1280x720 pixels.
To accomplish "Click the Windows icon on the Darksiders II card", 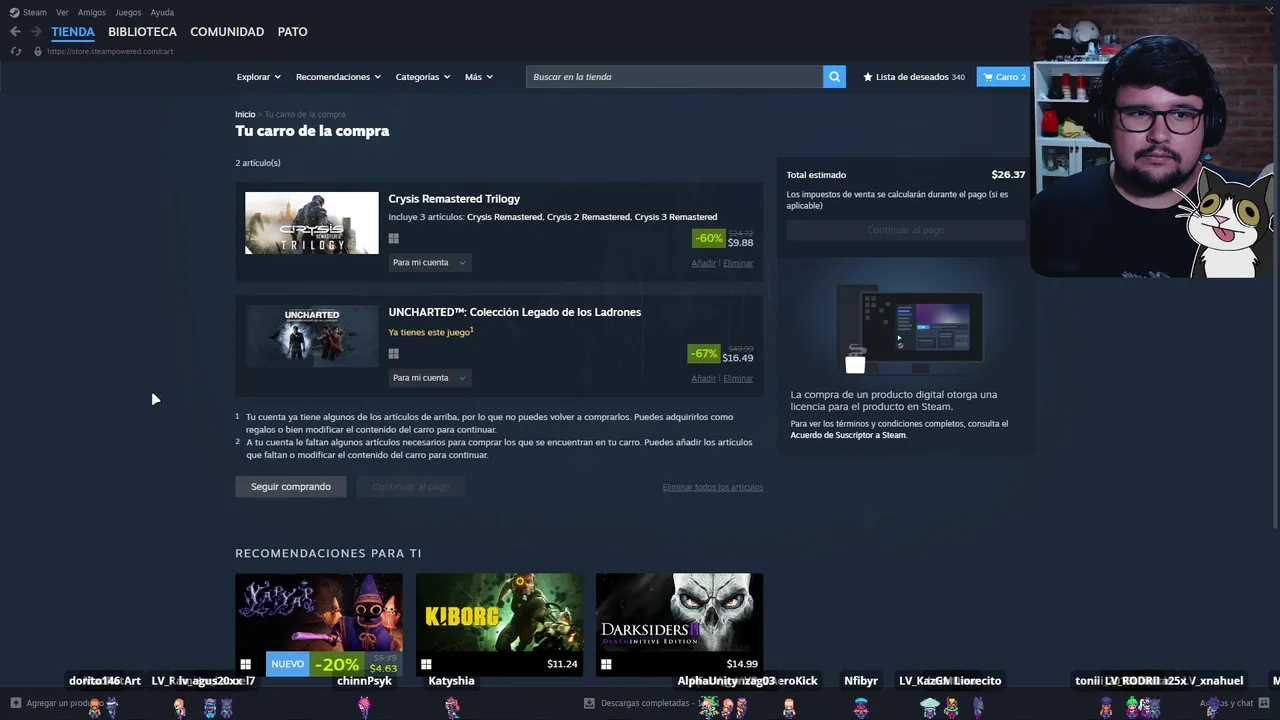I will point(606,664).
